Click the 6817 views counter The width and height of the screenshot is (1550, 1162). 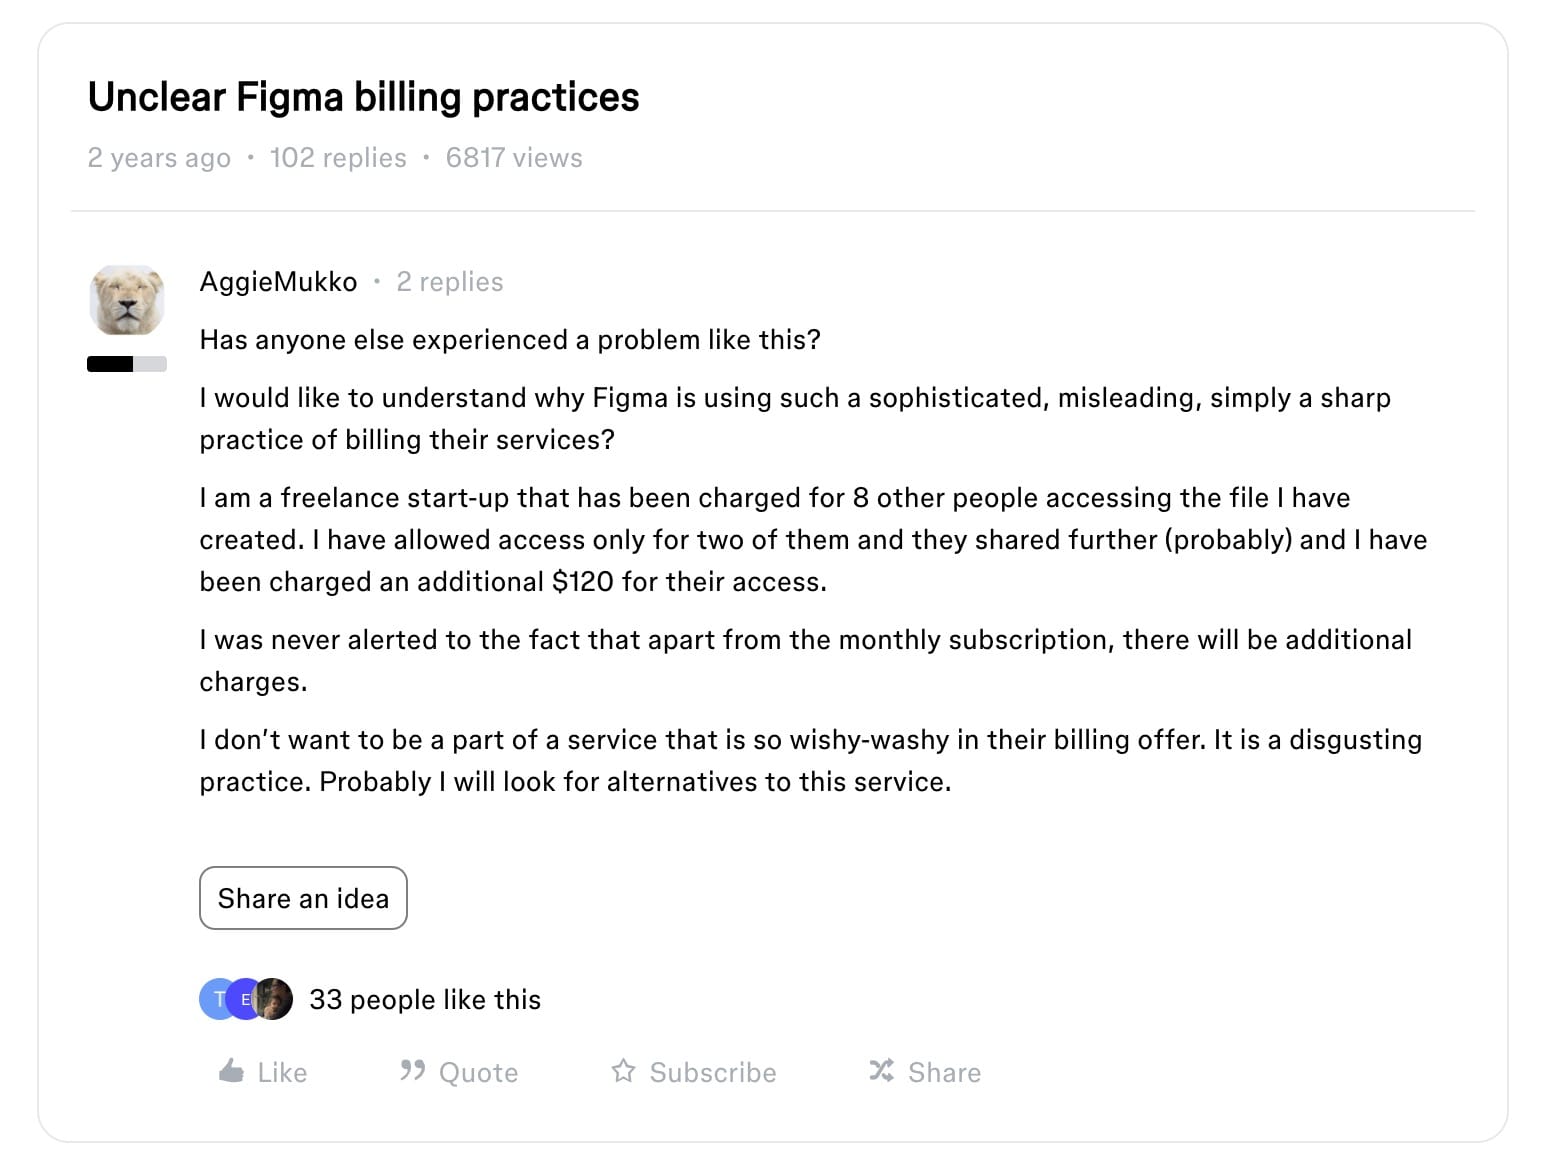pos(513,157)
